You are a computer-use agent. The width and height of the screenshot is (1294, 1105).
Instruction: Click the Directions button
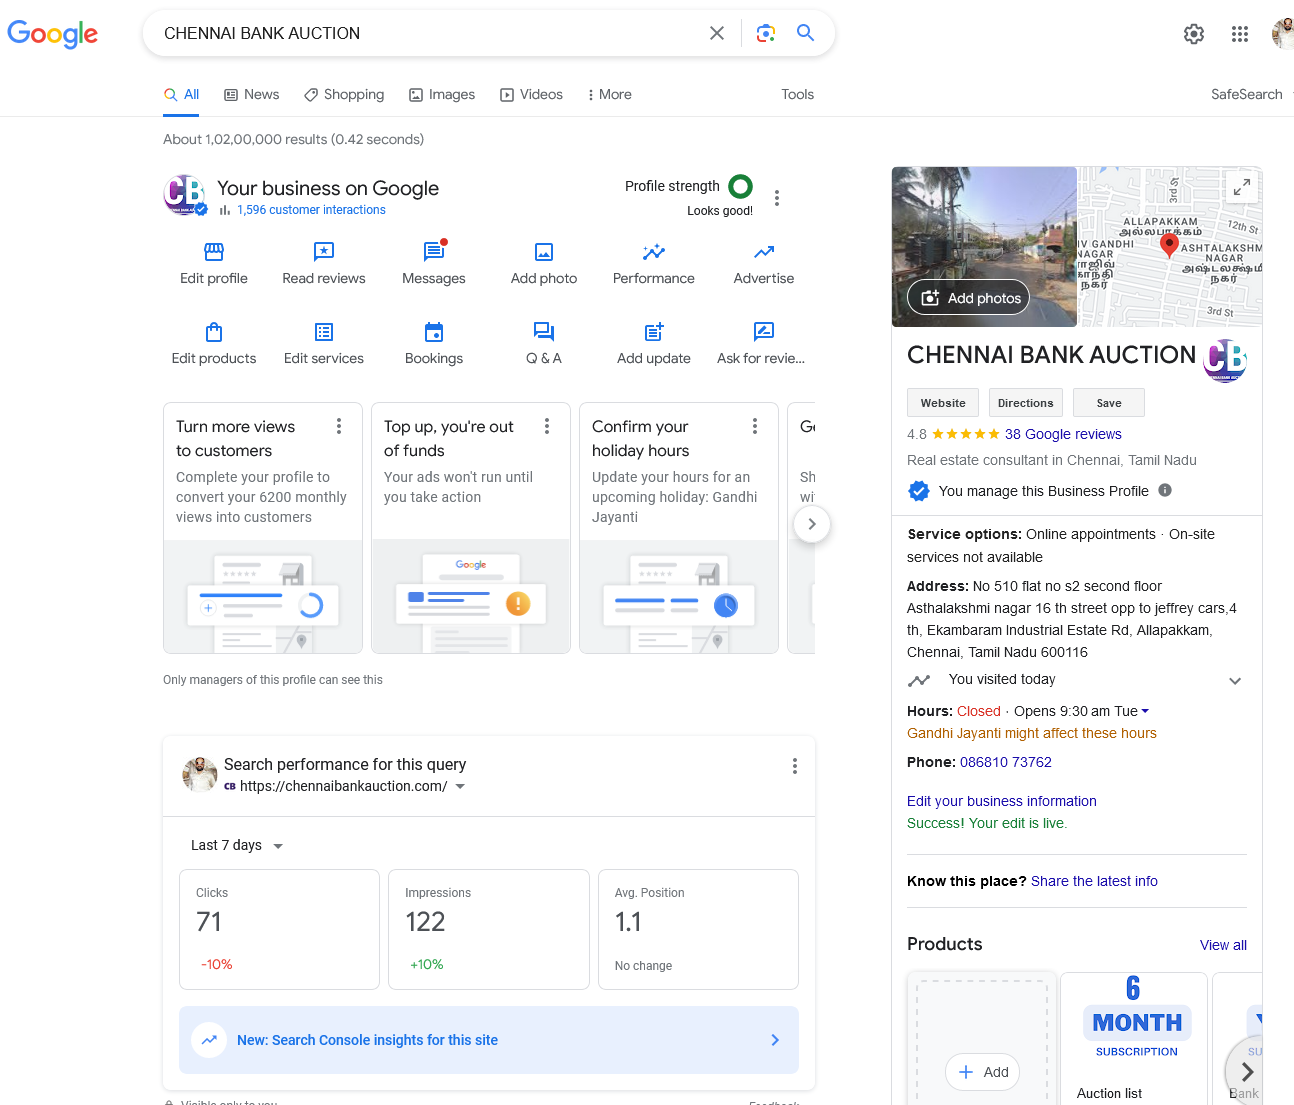pos(1025,402)
